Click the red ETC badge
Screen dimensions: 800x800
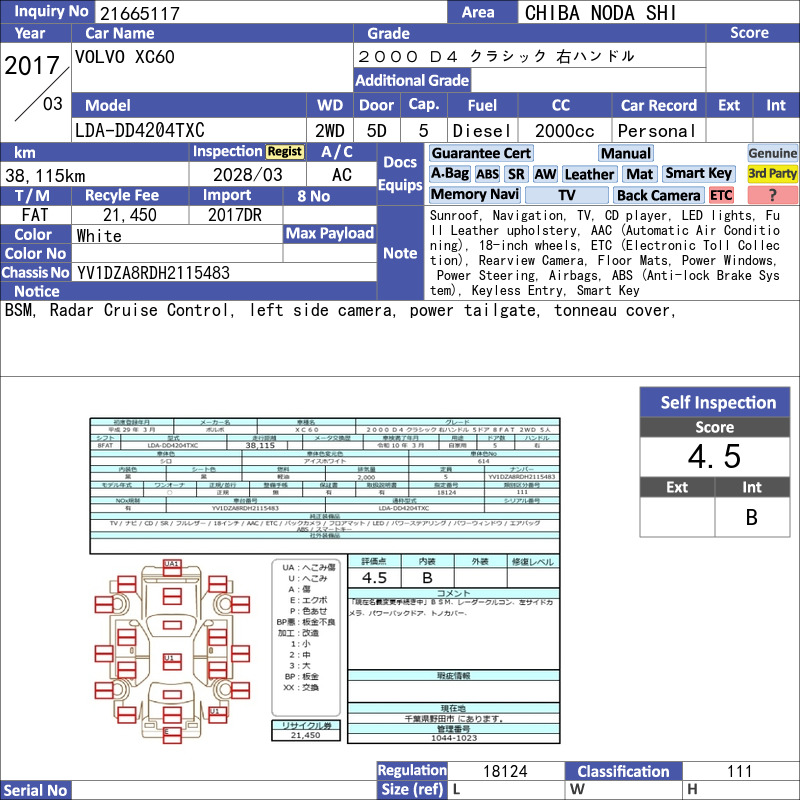[721, 195]
